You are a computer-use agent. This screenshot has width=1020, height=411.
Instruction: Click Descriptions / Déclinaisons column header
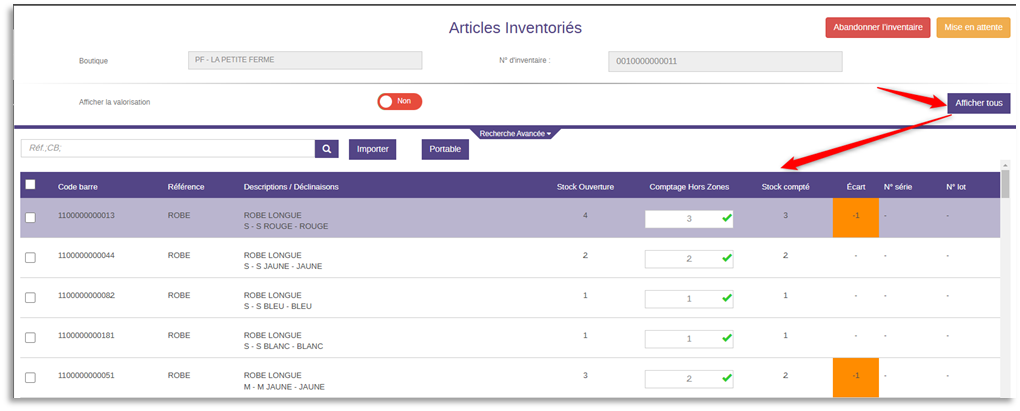coord(291,187)
